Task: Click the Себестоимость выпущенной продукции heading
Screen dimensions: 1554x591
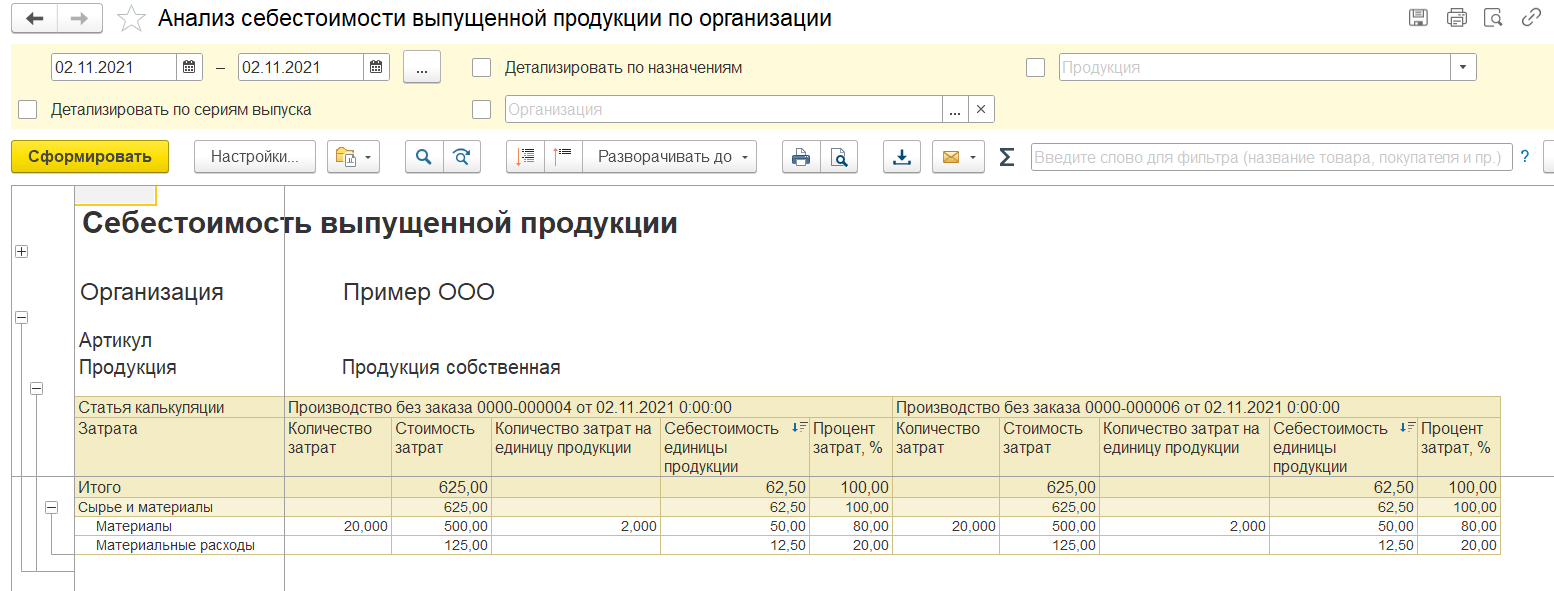Action: 380,223
